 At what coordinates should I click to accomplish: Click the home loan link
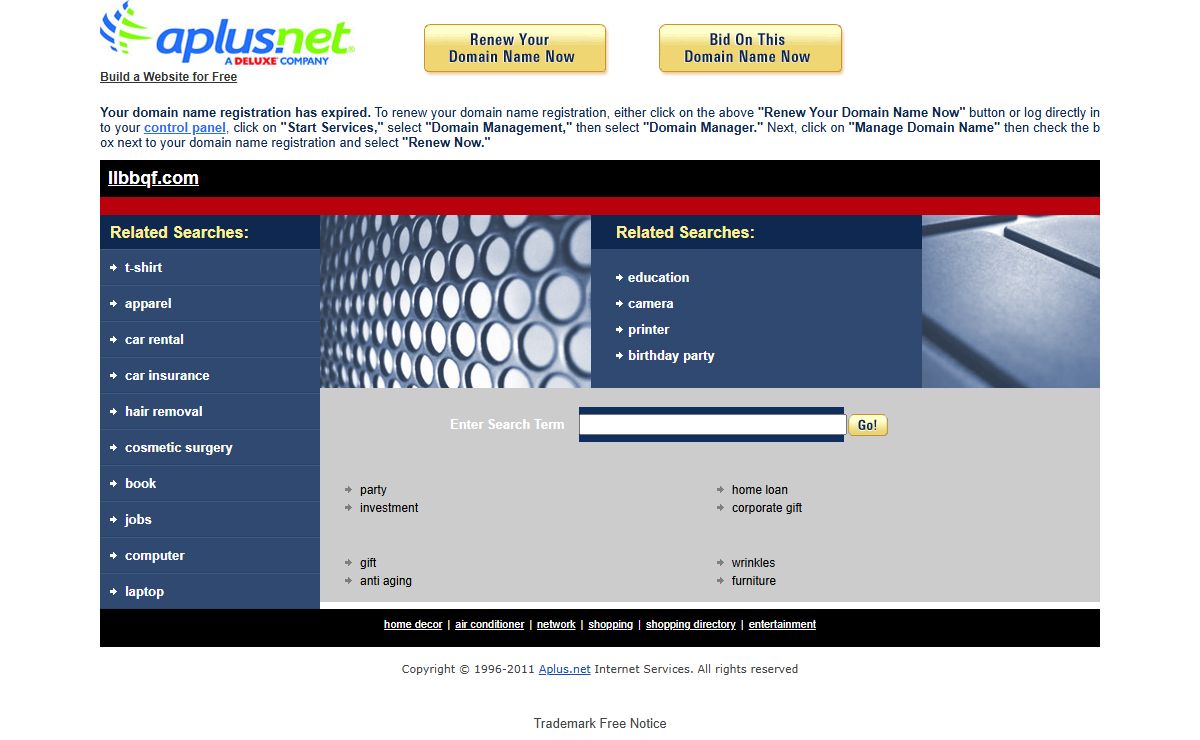tap(759, 490)
